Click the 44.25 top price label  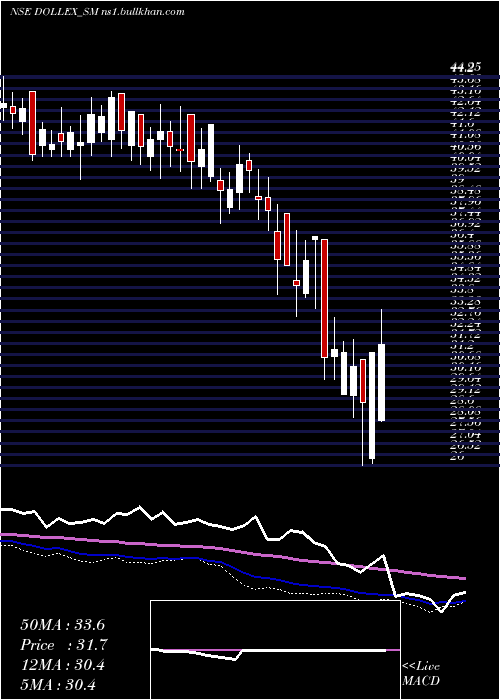[x=466, y=67]
